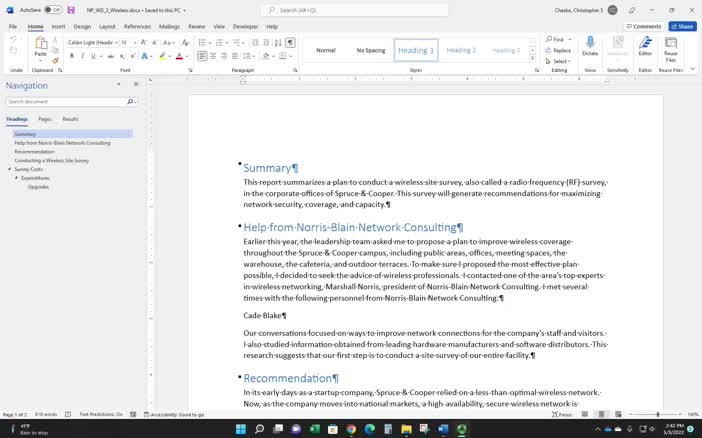Clear all formatting icon

click(185, 42)
